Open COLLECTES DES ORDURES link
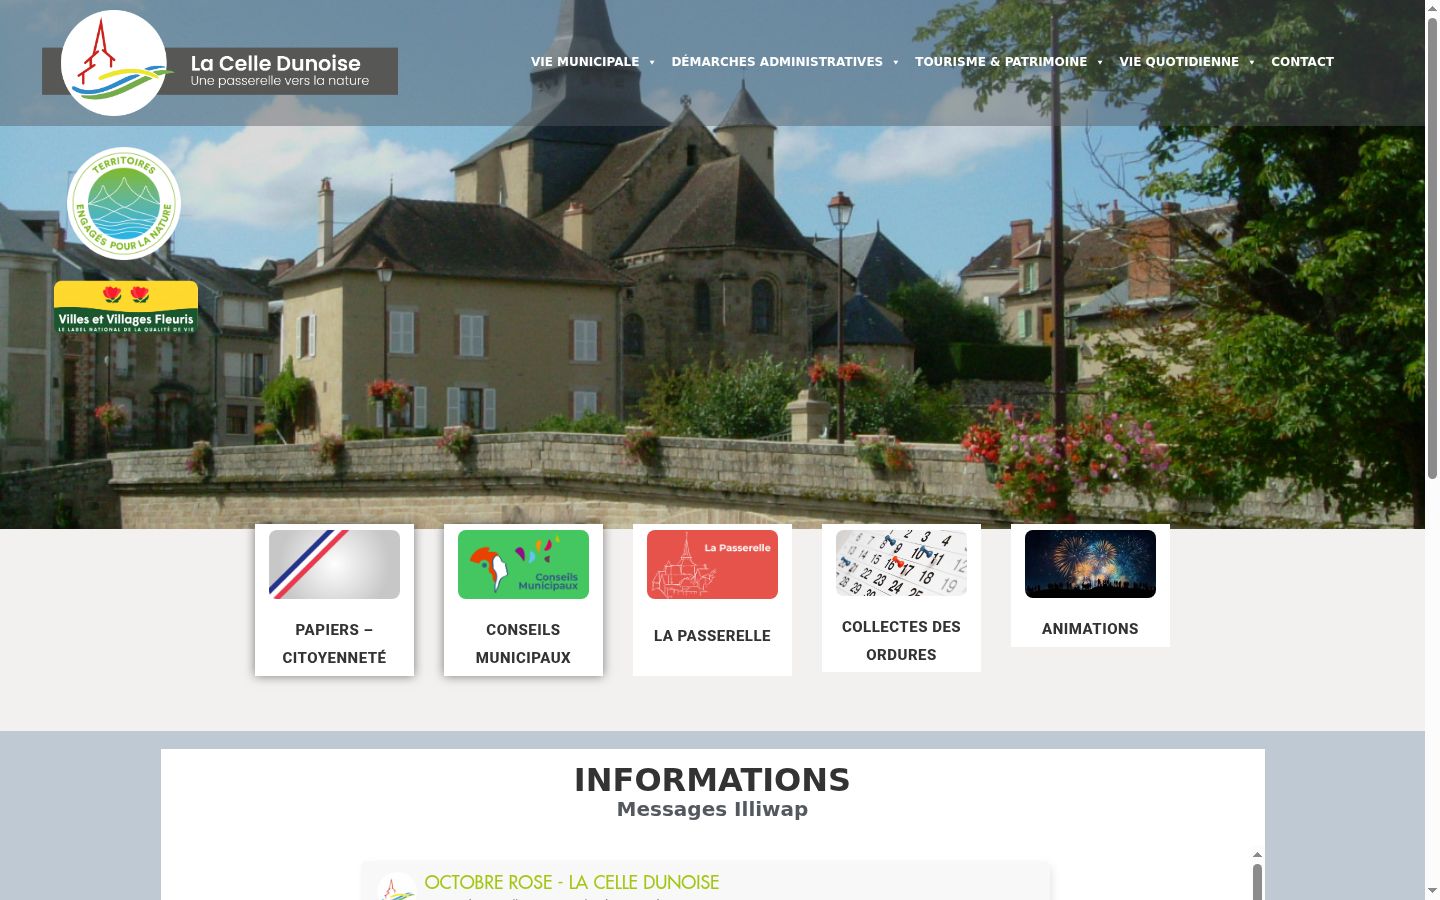This screenshot has width=1440, height=900. coord(901,640)
